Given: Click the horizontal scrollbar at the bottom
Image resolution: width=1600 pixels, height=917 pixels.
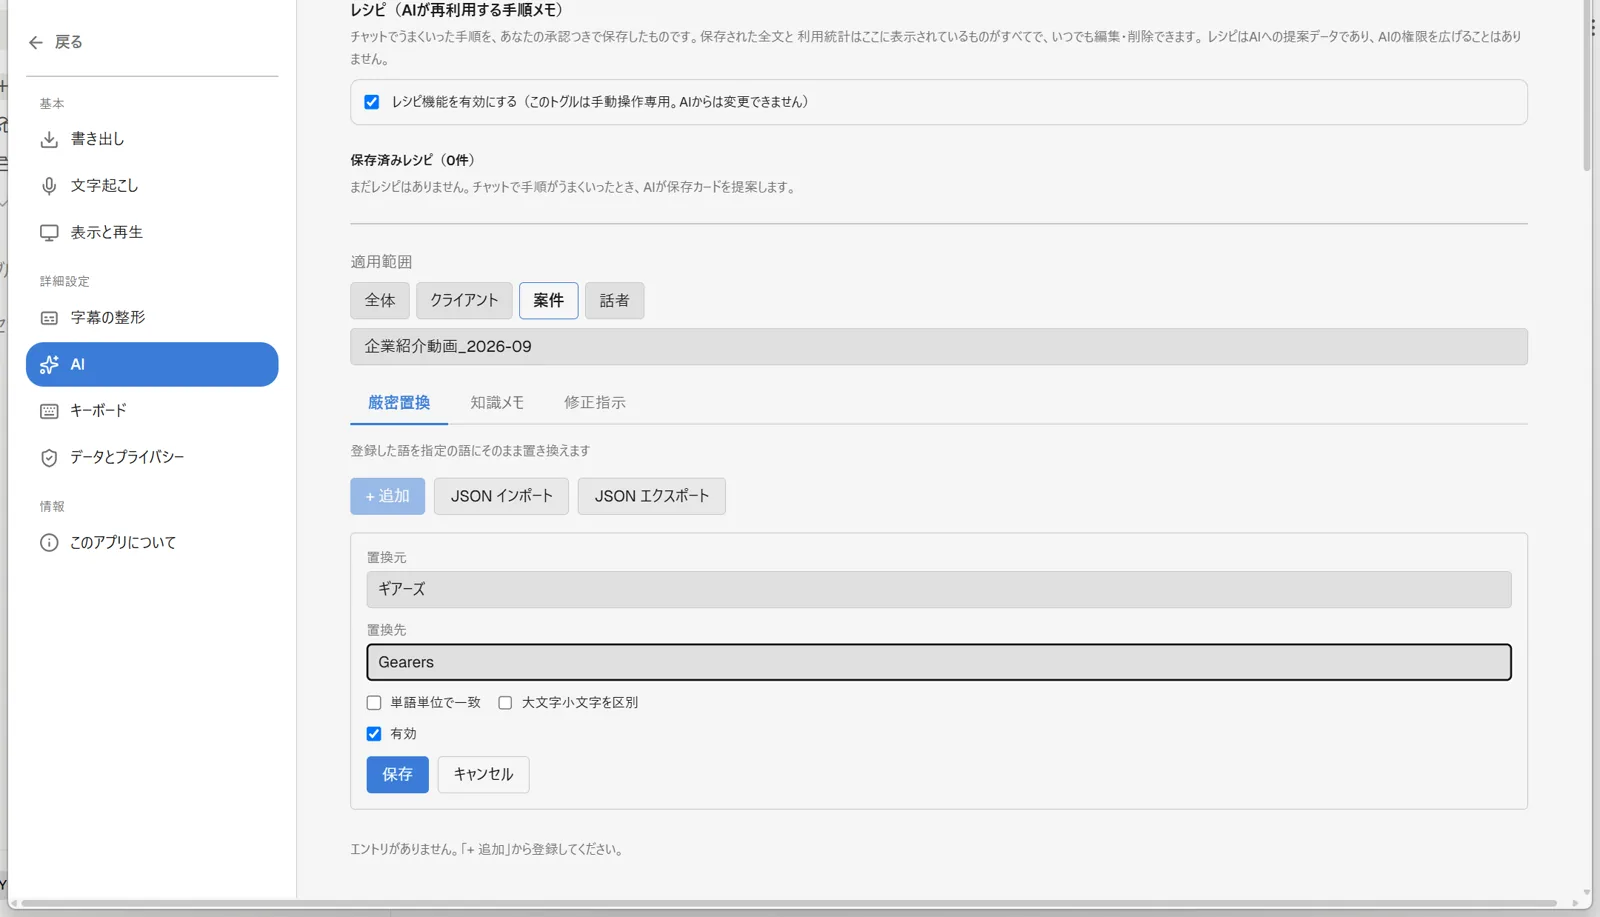Looking at the screenshot, I should (x=790, y=904).
